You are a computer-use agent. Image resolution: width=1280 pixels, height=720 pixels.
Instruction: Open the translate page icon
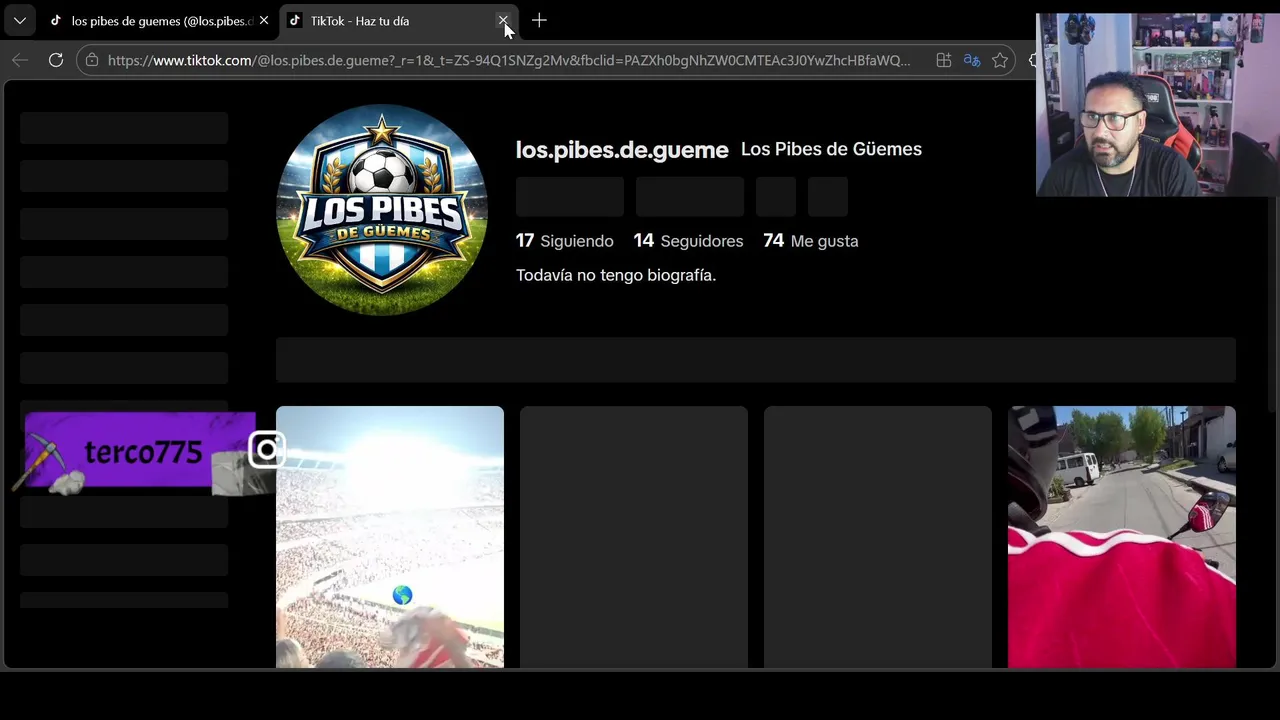tap(971, 60)
